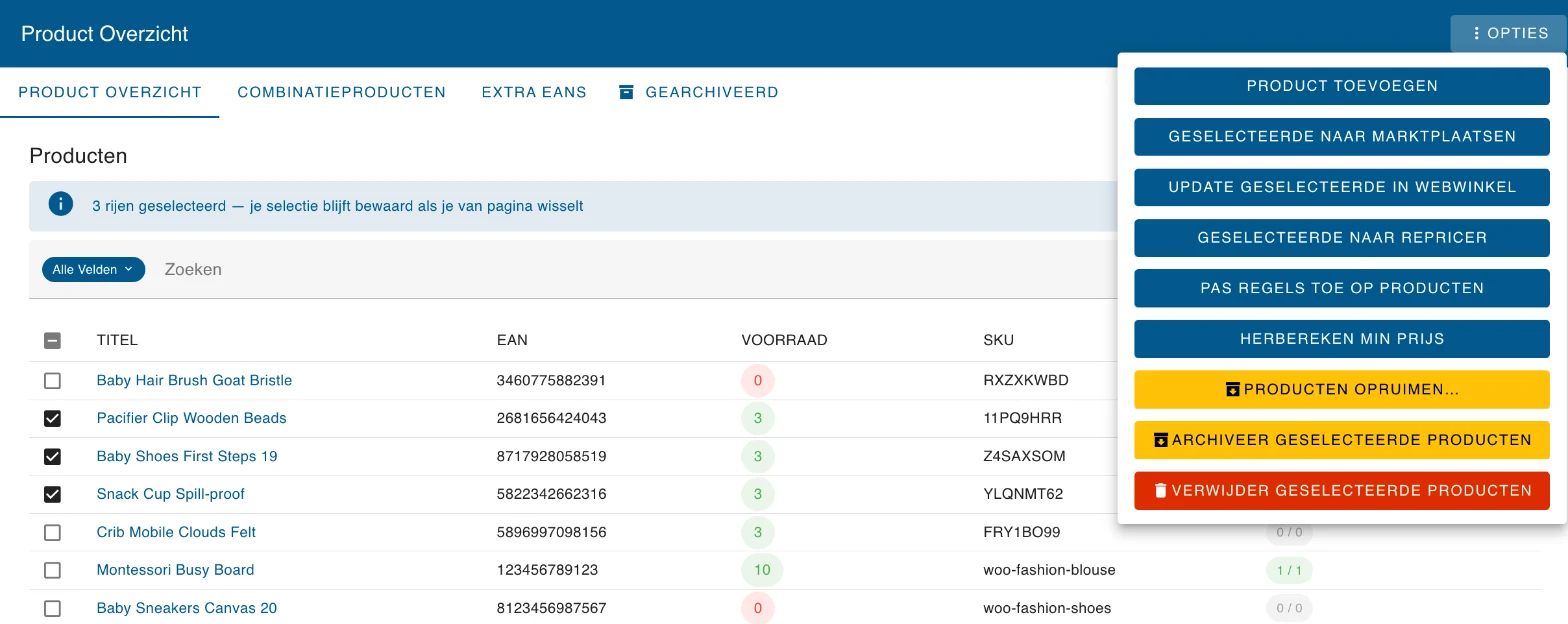
Task: Open the Baby Hair Brush Goat Bristle product
Action: (x=194, y=380)
